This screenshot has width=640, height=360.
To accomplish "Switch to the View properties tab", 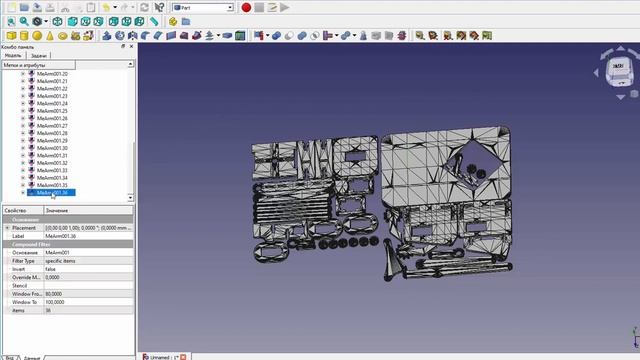I will 10,358.
